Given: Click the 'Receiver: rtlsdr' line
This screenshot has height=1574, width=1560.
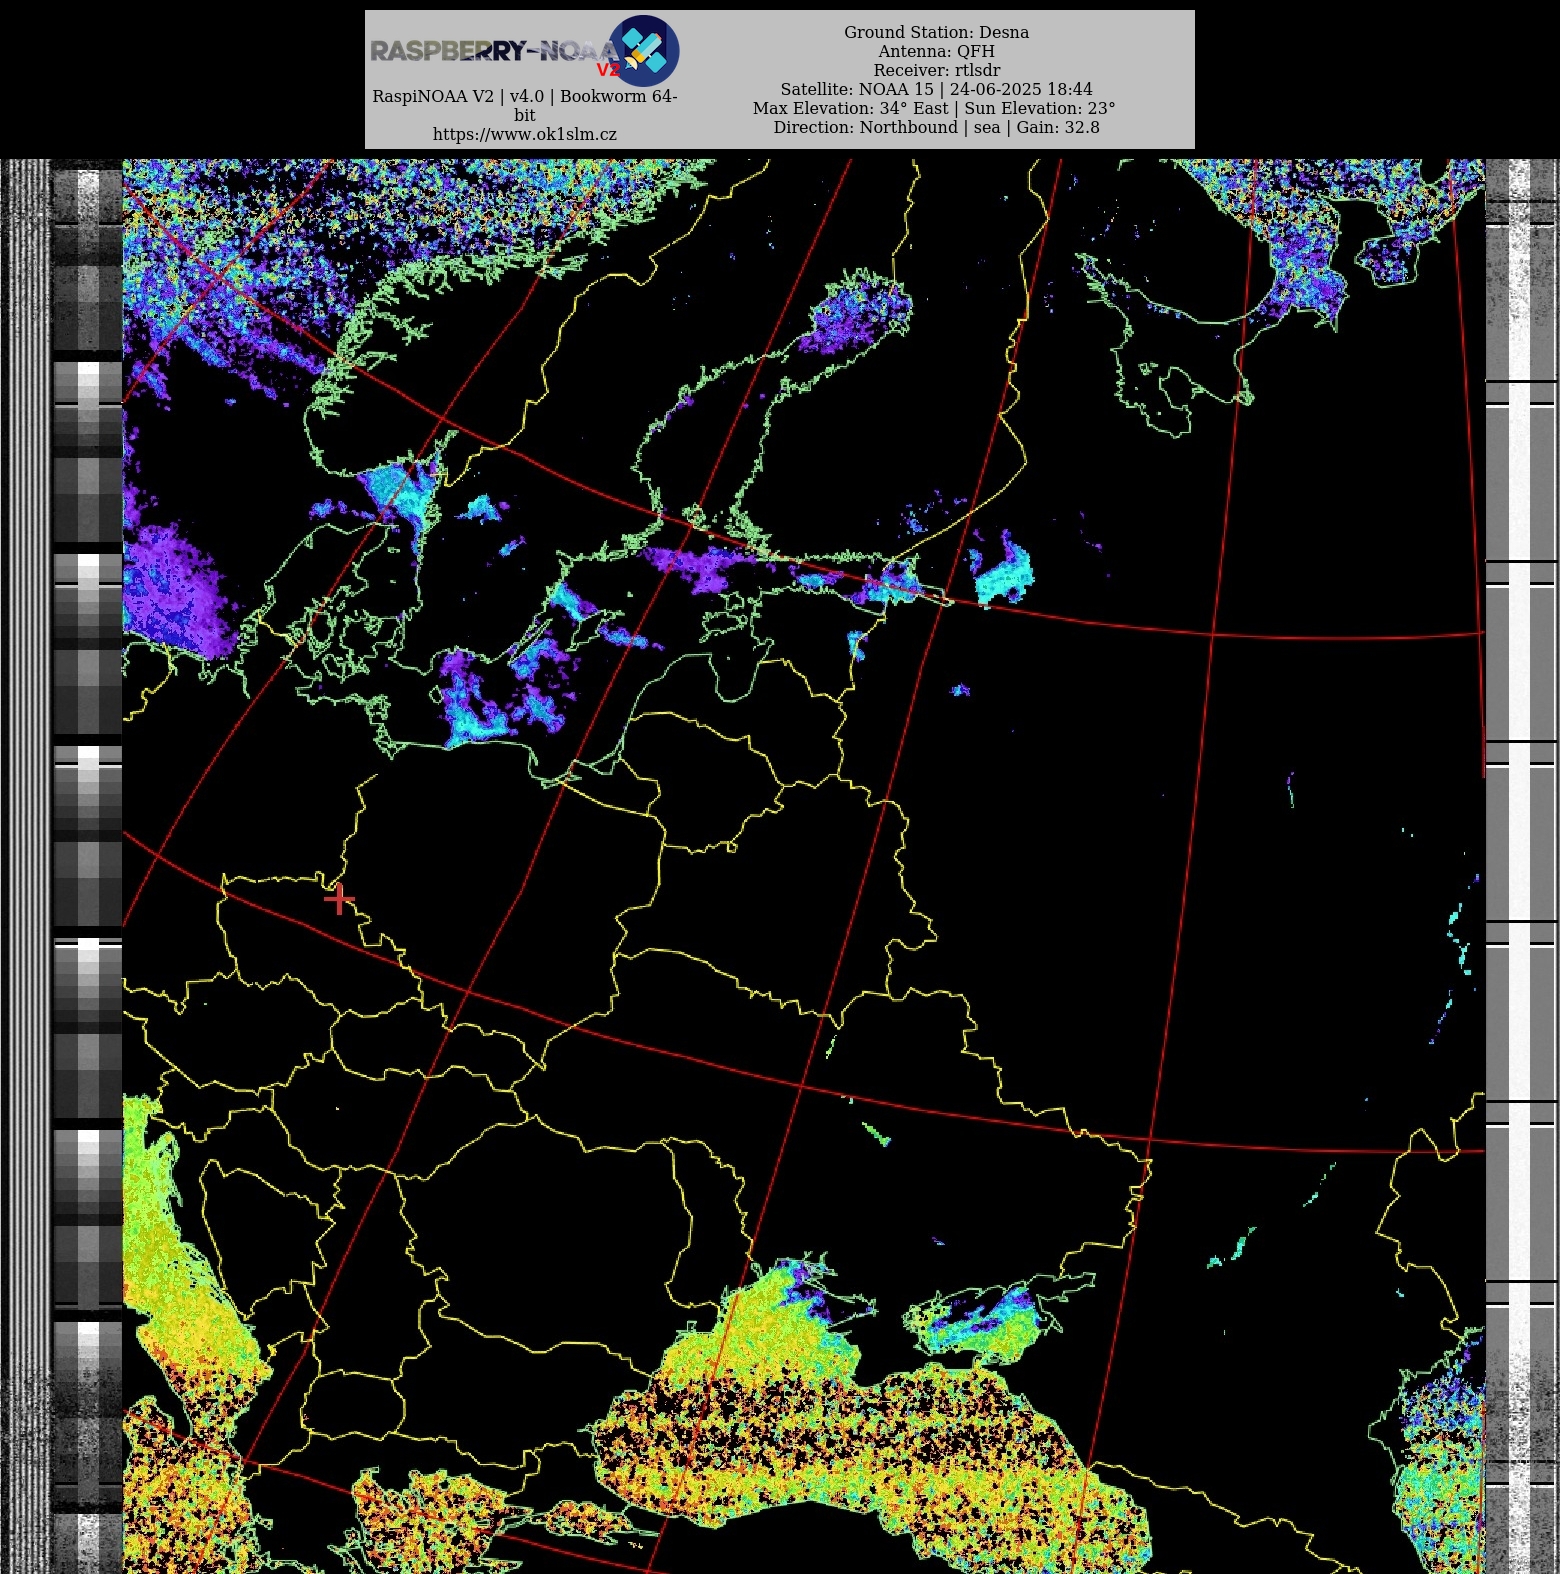Looking at the screenshot, I should pyautogui.click(x=936, y=70).
